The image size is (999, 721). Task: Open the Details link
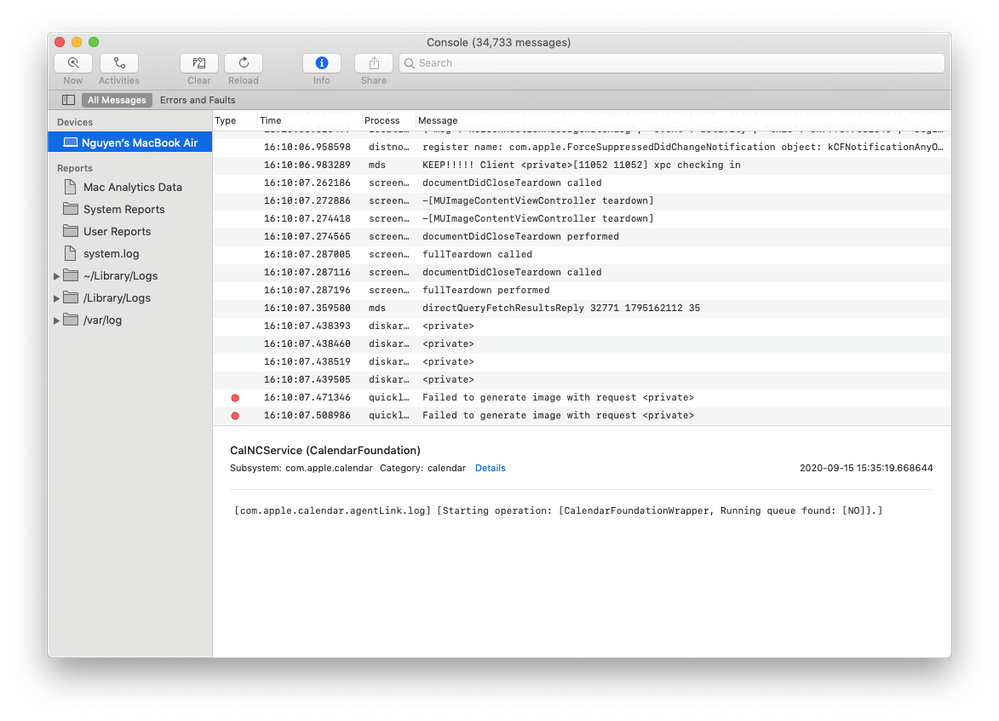(490, 468)
